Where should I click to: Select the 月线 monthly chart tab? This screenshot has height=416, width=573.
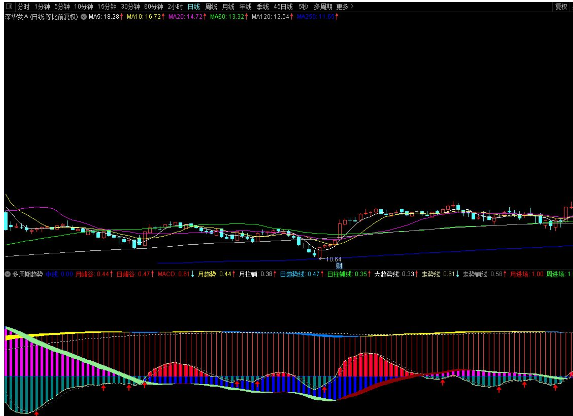click(x=228, y=7)
